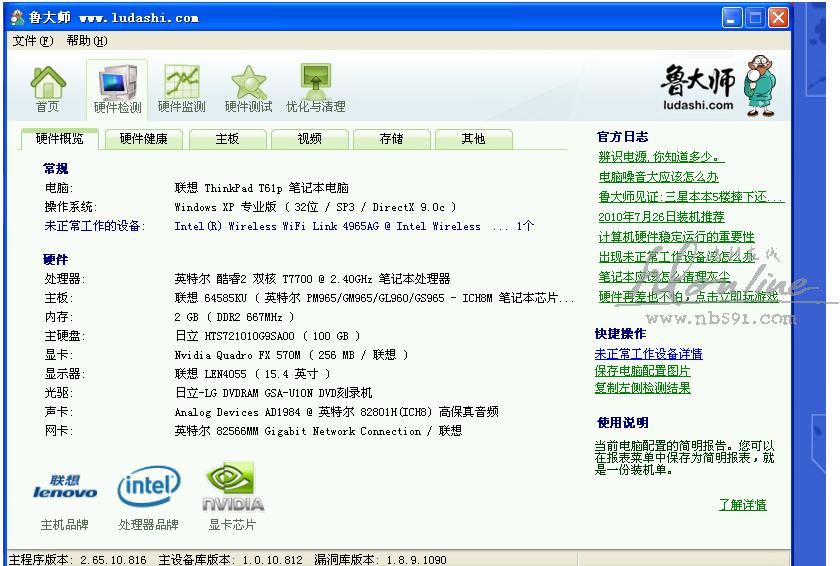Click the NVIDIA graphics chip logo
Image resolution: width=840 pixels, height=566 pixels.
232,487
